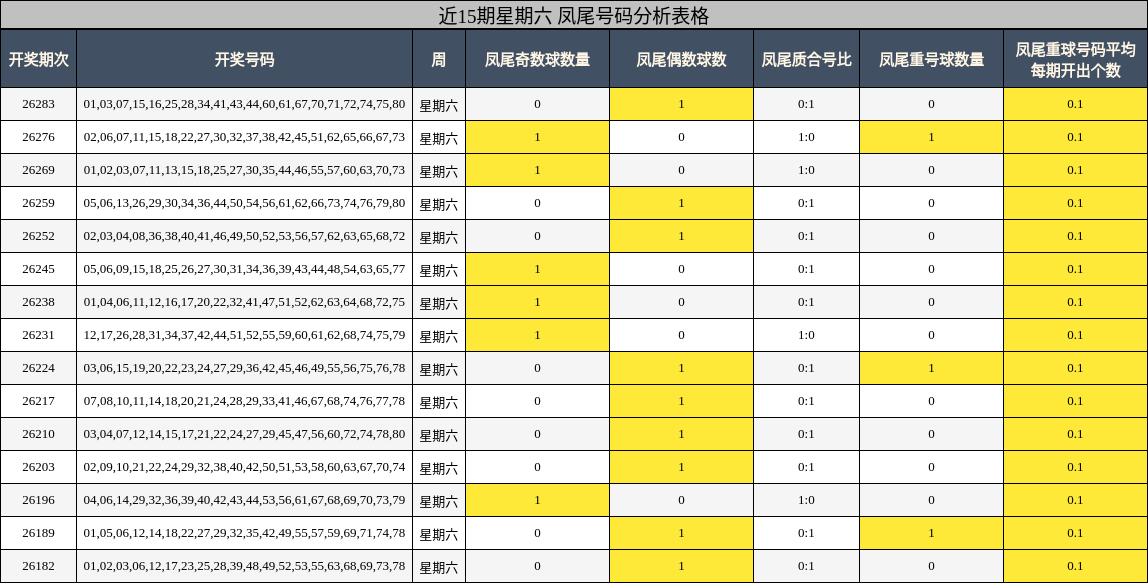The image size is (1148, 583).
Task: Select the 0:1 ratio in row 26259
Action: [806, 203]
